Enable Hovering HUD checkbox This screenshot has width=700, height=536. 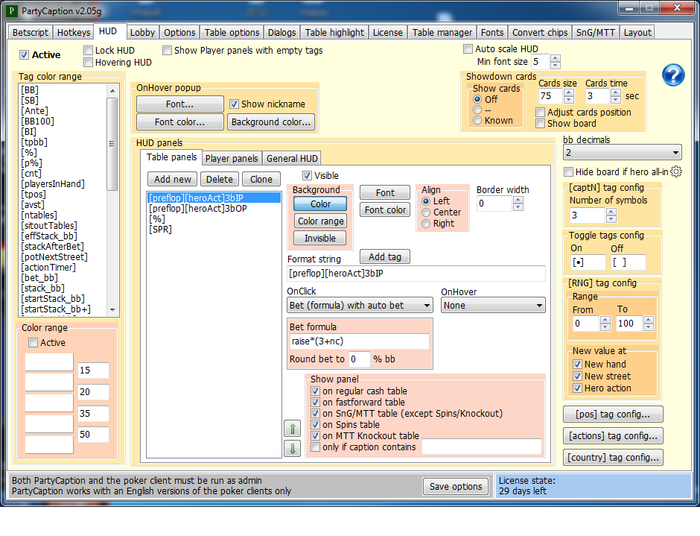88,62
